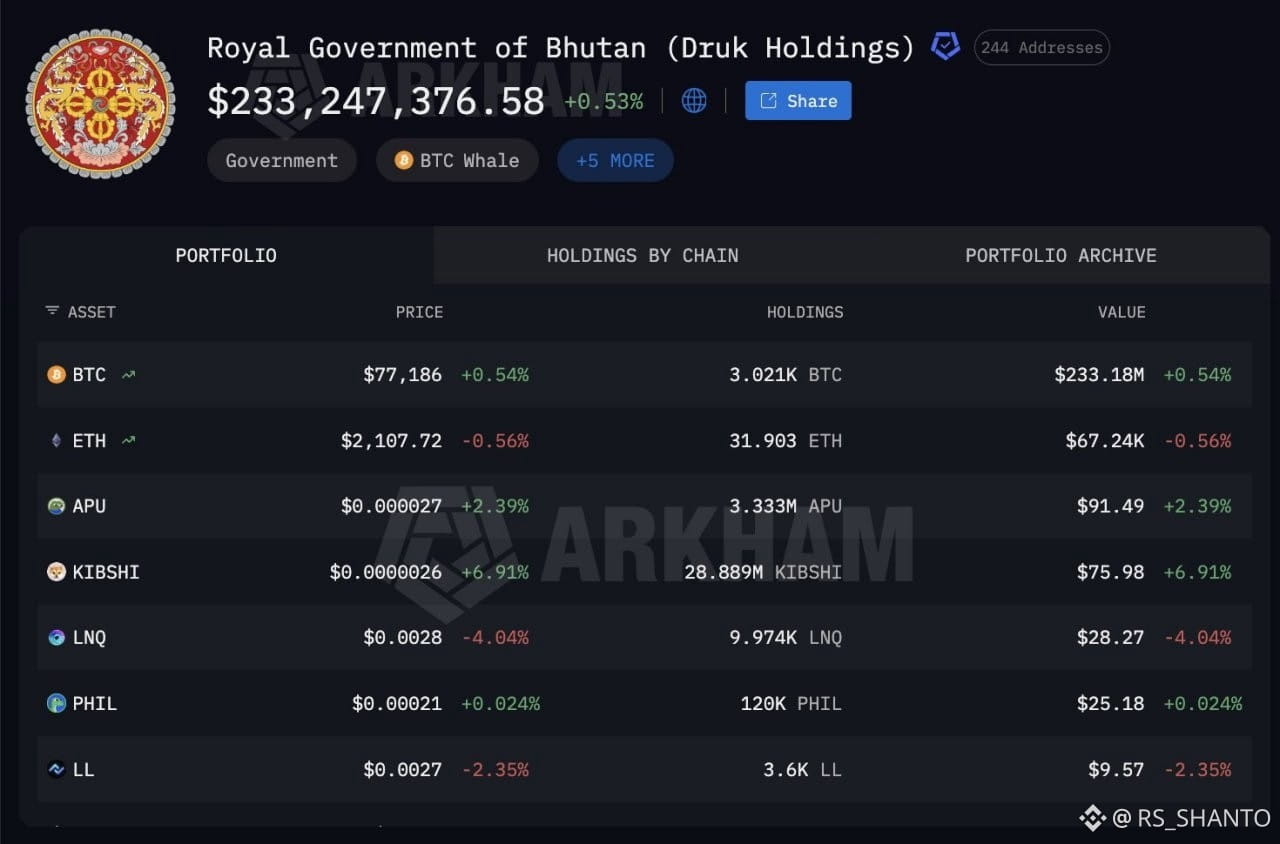Click the PHIL price $0.00021
The height and width of the screenshot is (844, 1280).
pos(397,703)
